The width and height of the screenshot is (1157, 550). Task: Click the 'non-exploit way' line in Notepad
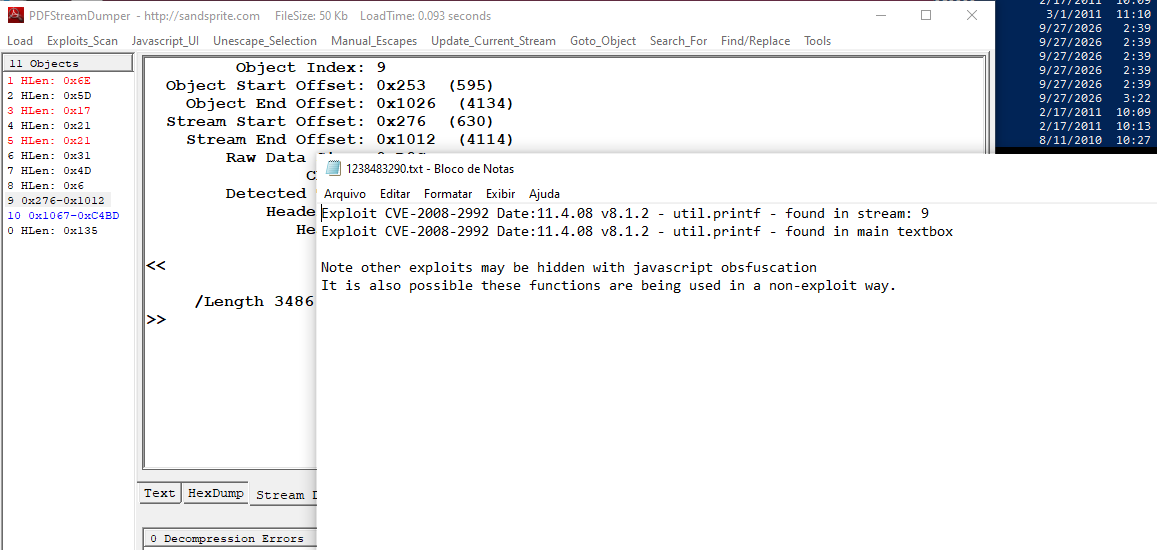[609, 285]
